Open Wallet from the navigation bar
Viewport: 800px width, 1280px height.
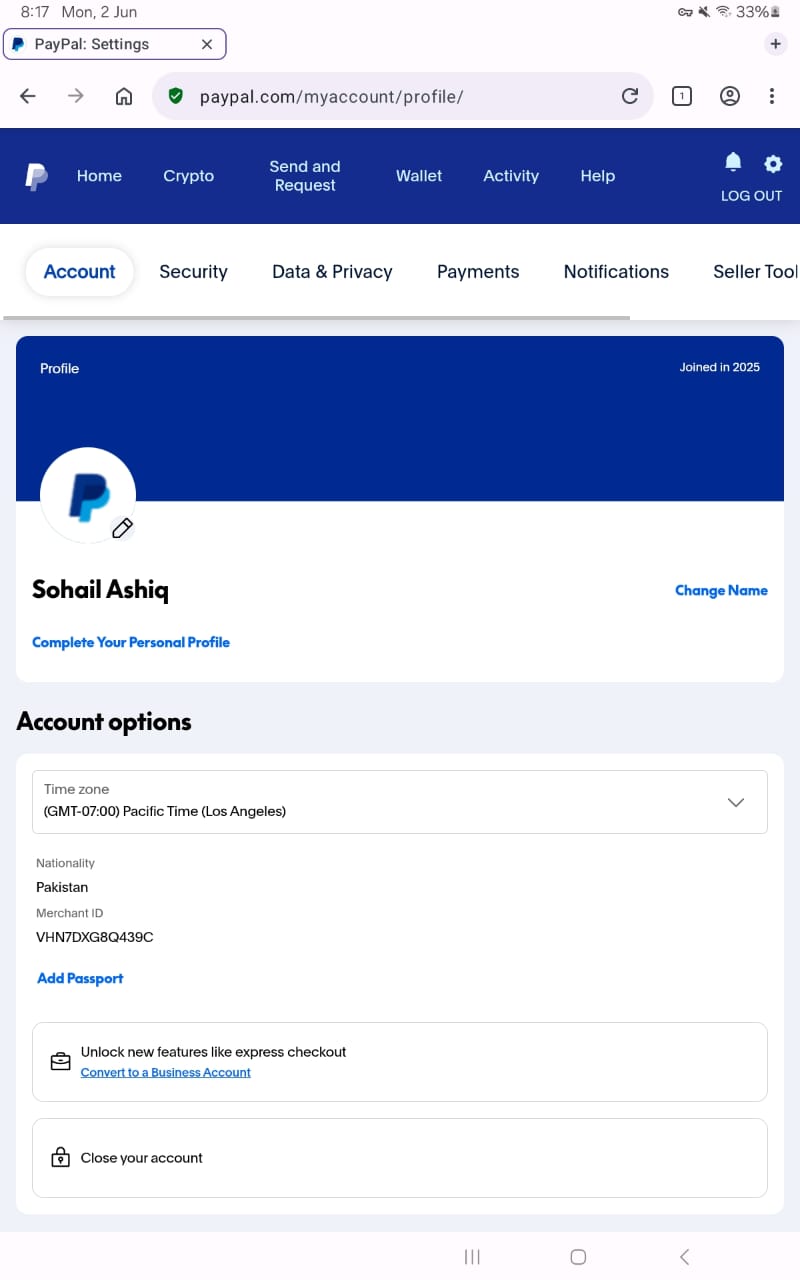(x=418, y=176)
